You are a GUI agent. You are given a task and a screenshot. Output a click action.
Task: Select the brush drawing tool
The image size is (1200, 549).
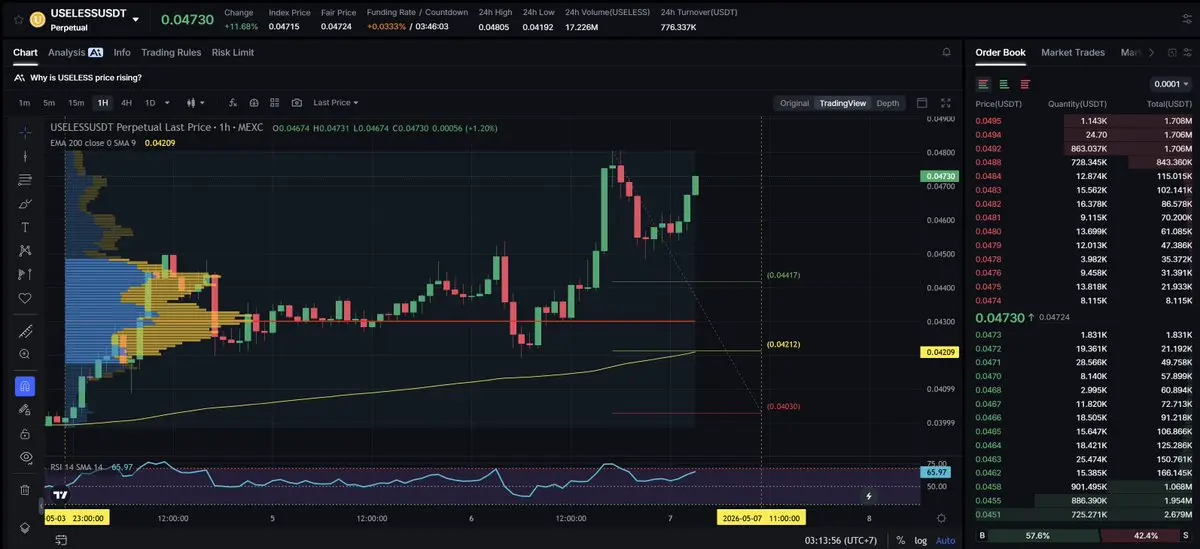point(25,203)
